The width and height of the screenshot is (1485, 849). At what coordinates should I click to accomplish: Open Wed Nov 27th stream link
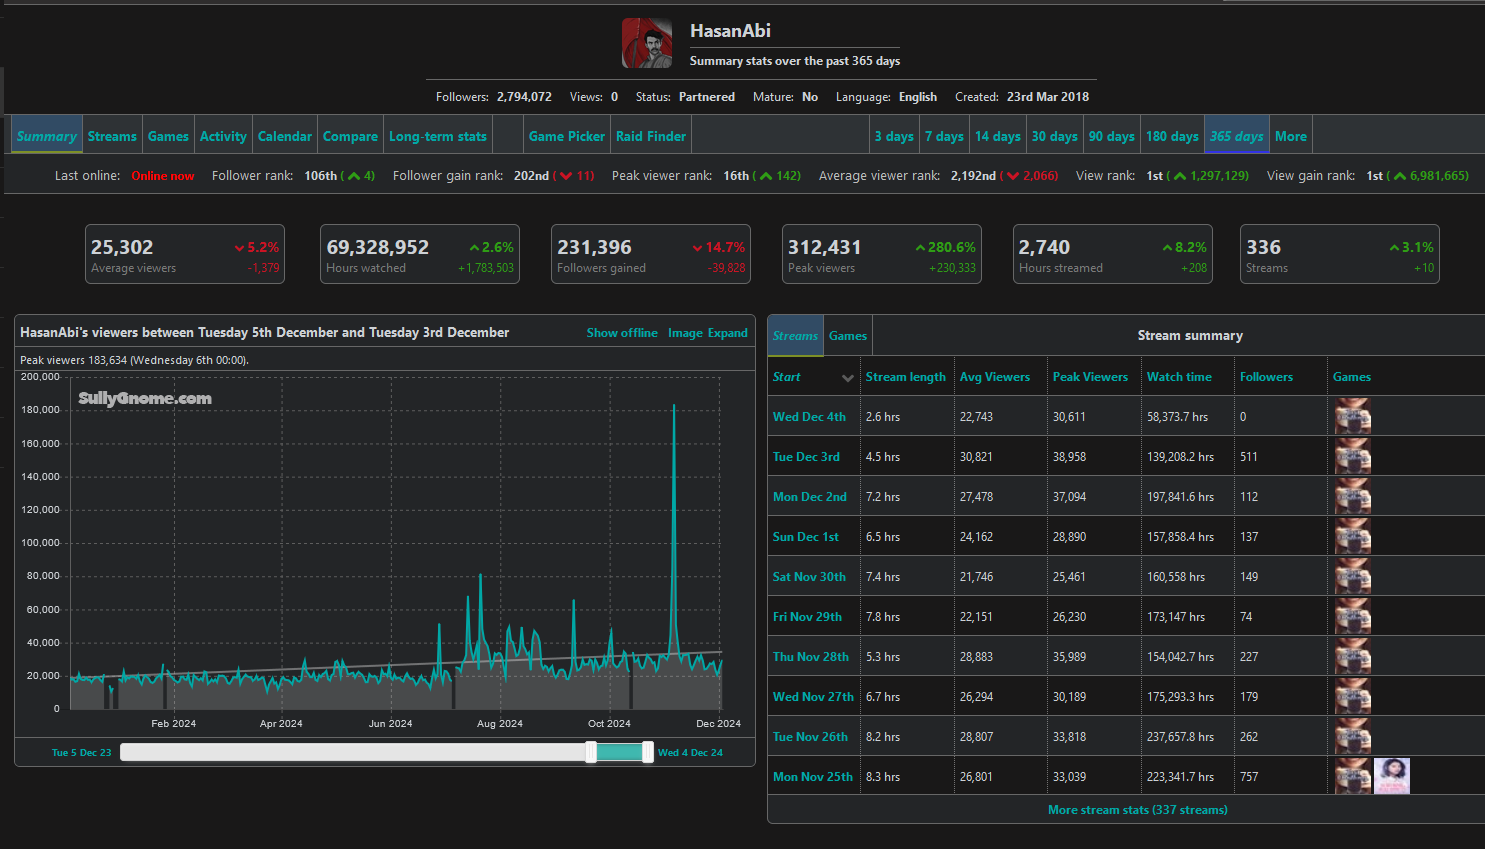(813, 697)
